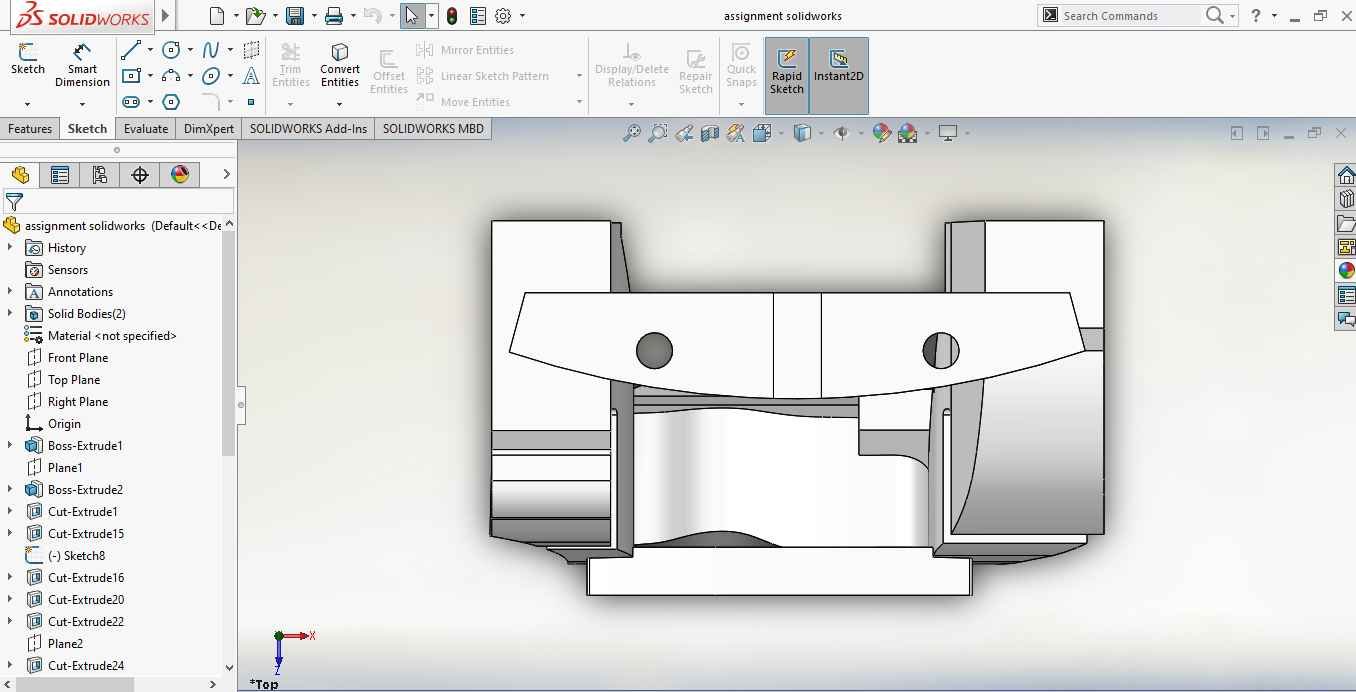
Task: Click the Rebuild traffic light icon
Action: tap(452, 16)
